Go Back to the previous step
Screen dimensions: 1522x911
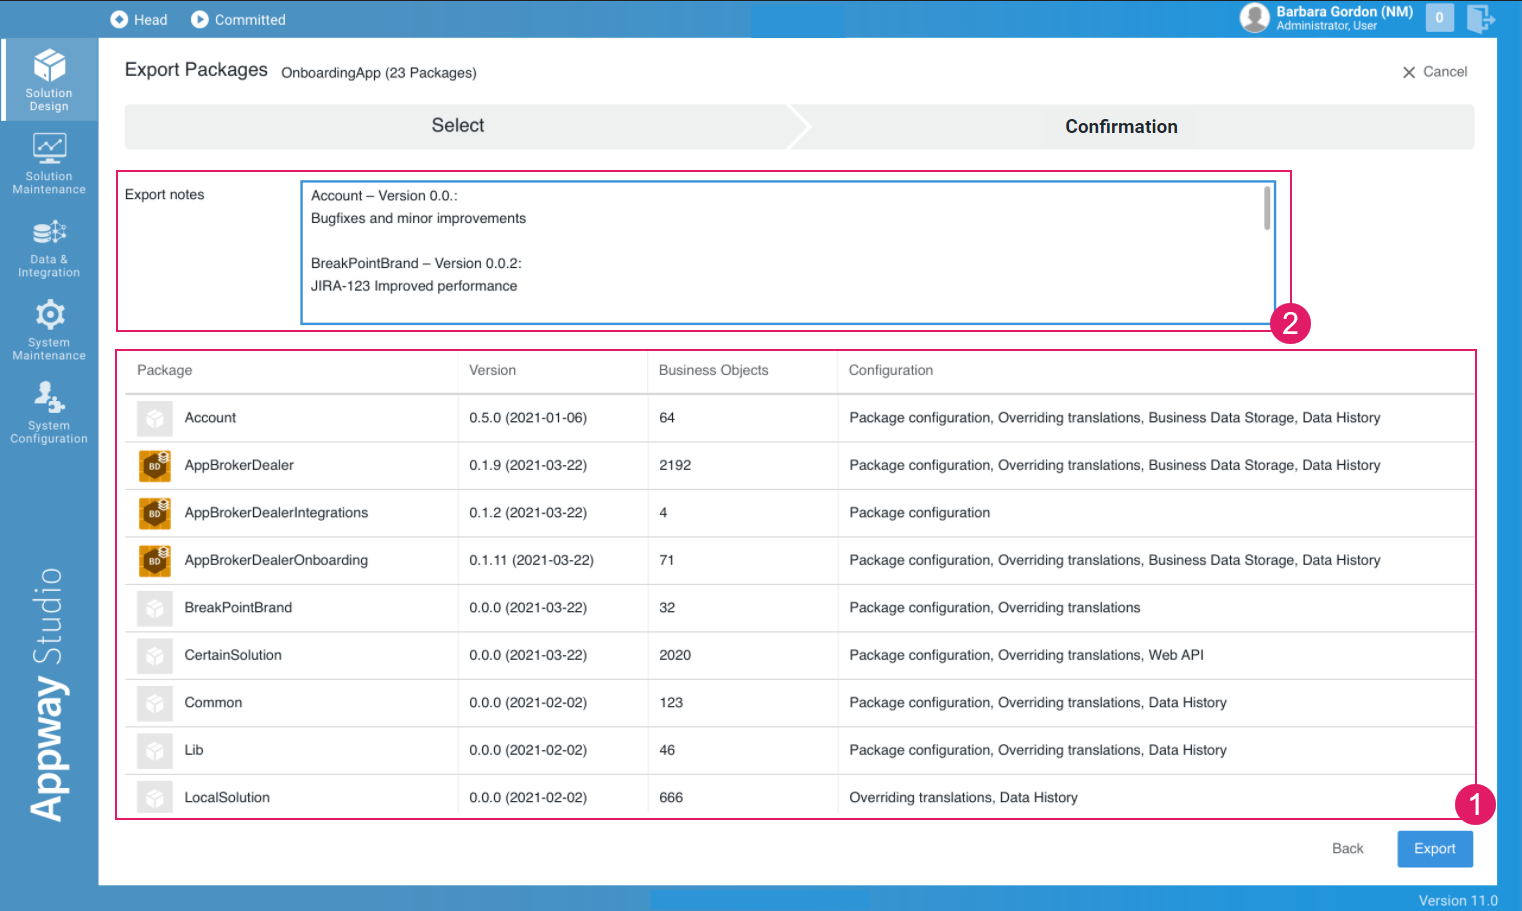(x=1348, y=849)
